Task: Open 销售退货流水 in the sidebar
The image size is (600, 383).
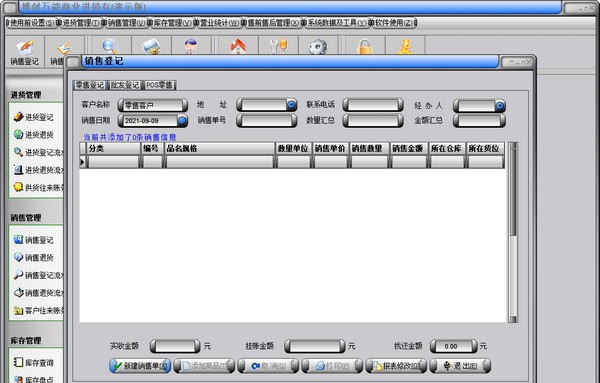Action: pos(38,293)
